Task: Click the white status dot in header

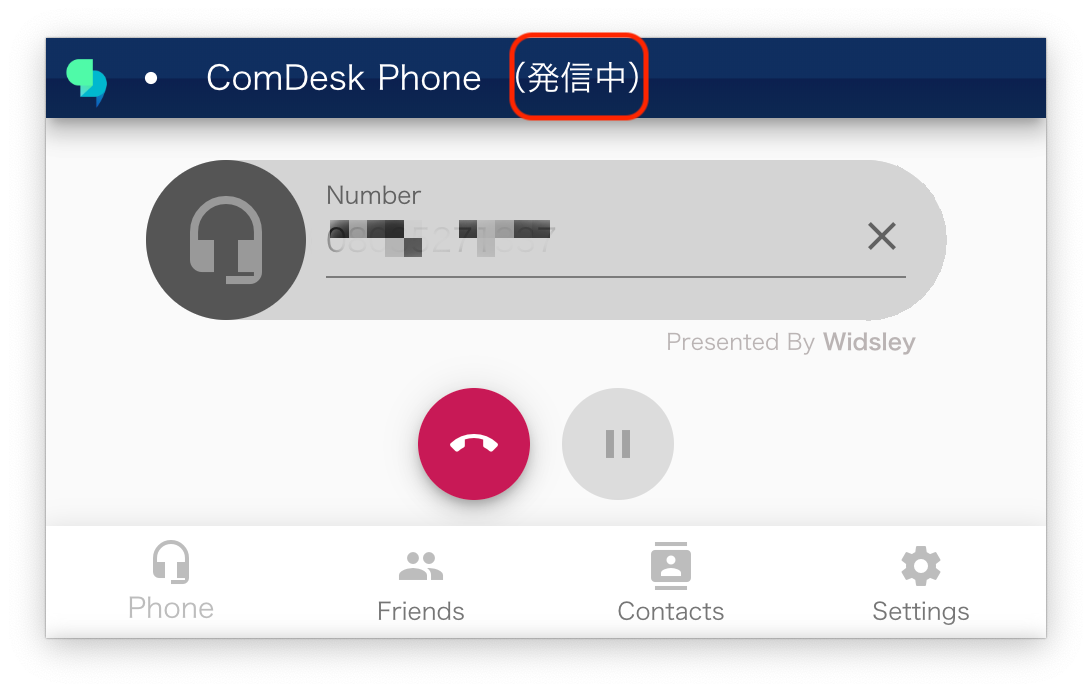Action: (x=151, y=78)
